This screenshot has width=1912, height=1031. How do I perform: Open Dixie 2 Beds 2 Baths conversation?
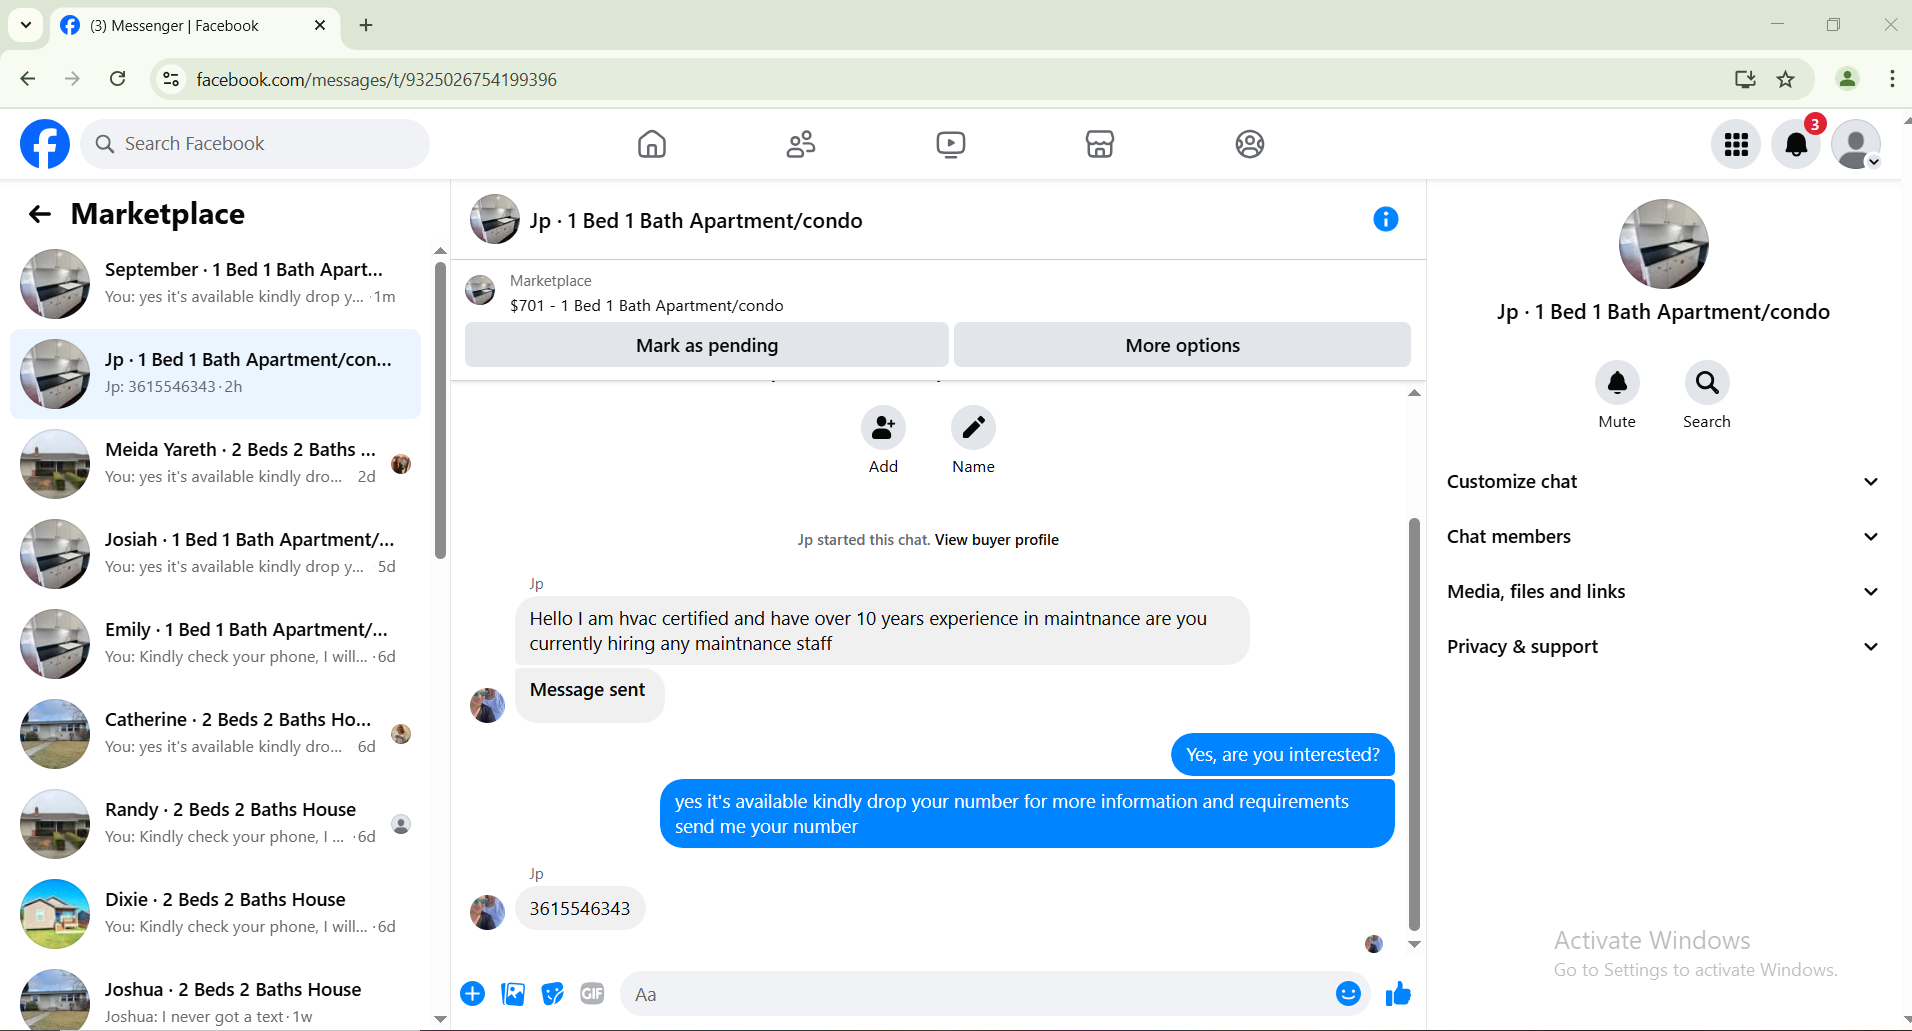pyautogui.click(x=215, y=914)
